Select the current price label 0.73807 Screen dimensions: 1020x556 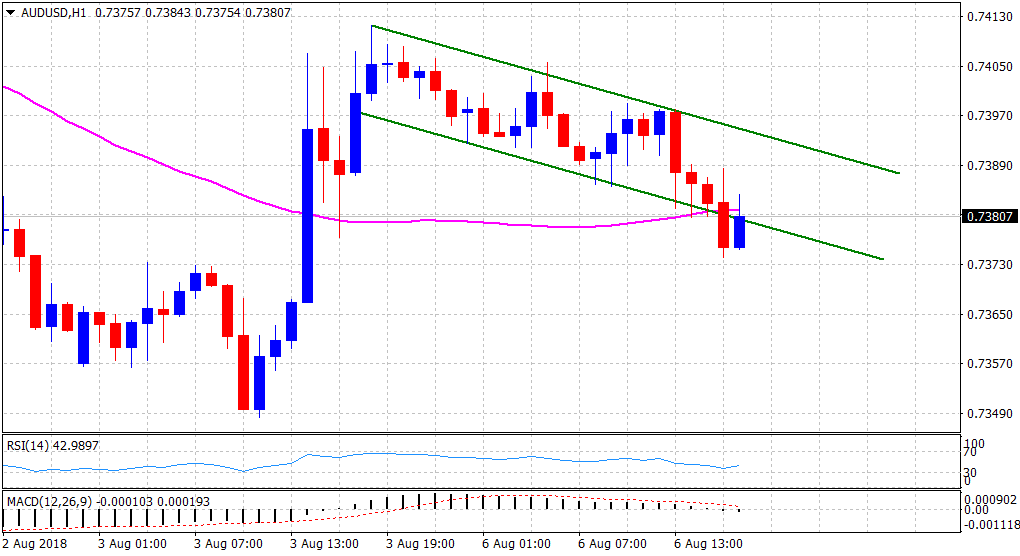coord(990,216)
